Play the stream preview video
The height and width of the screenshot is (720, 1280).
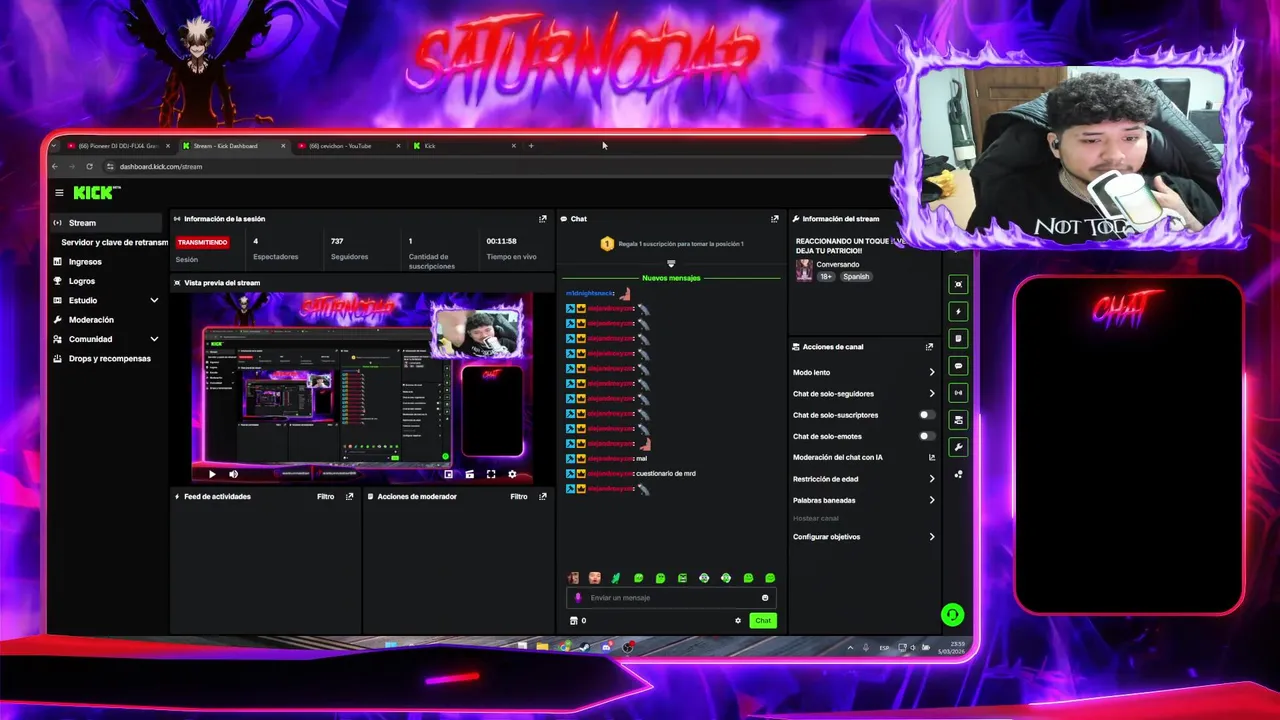(212, 474)
